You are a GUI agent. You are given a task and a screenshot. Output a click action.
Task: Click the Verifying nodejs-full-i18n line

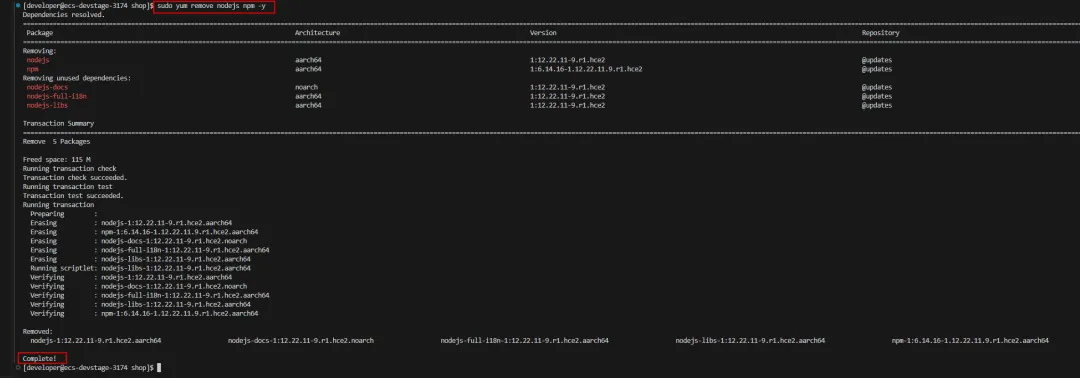pos(149,295)
